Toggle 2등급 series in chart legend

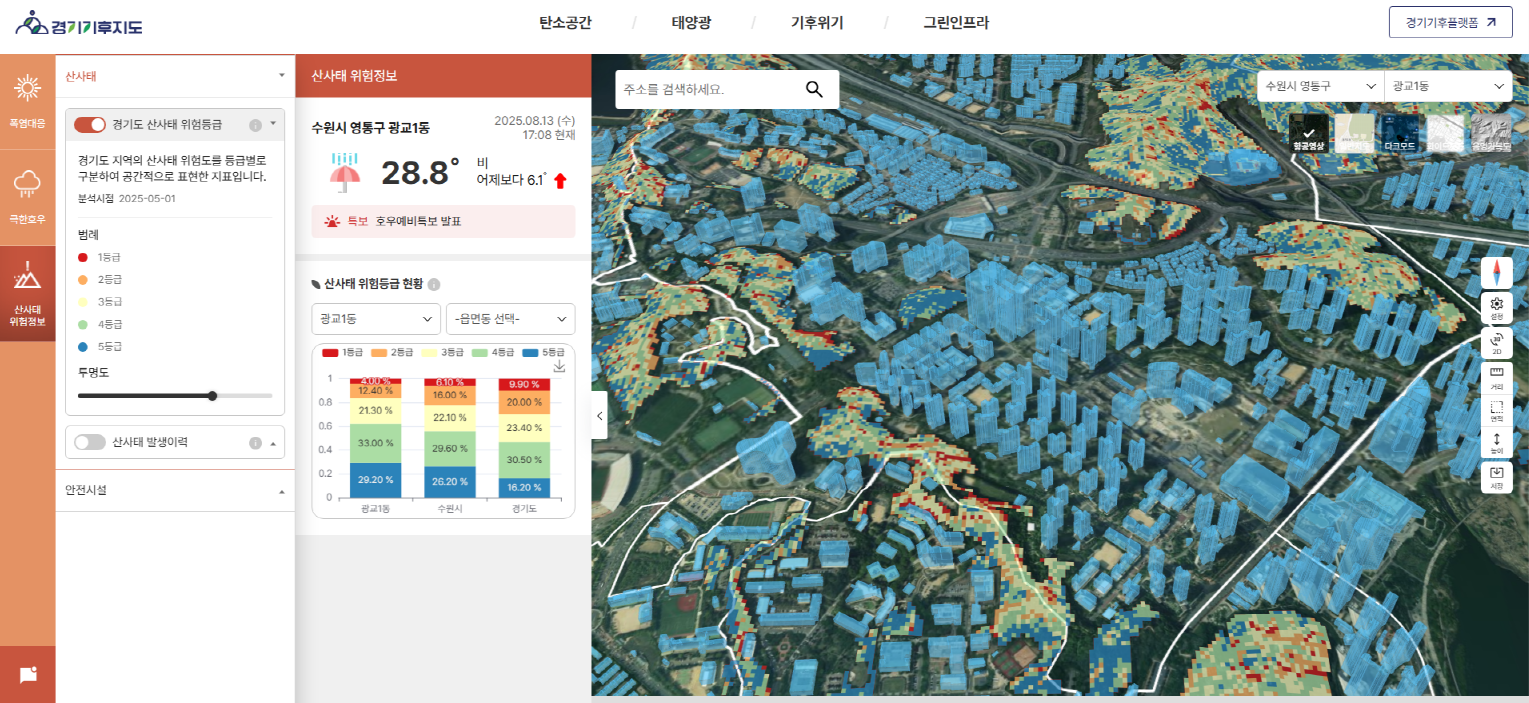coord(392,352)
